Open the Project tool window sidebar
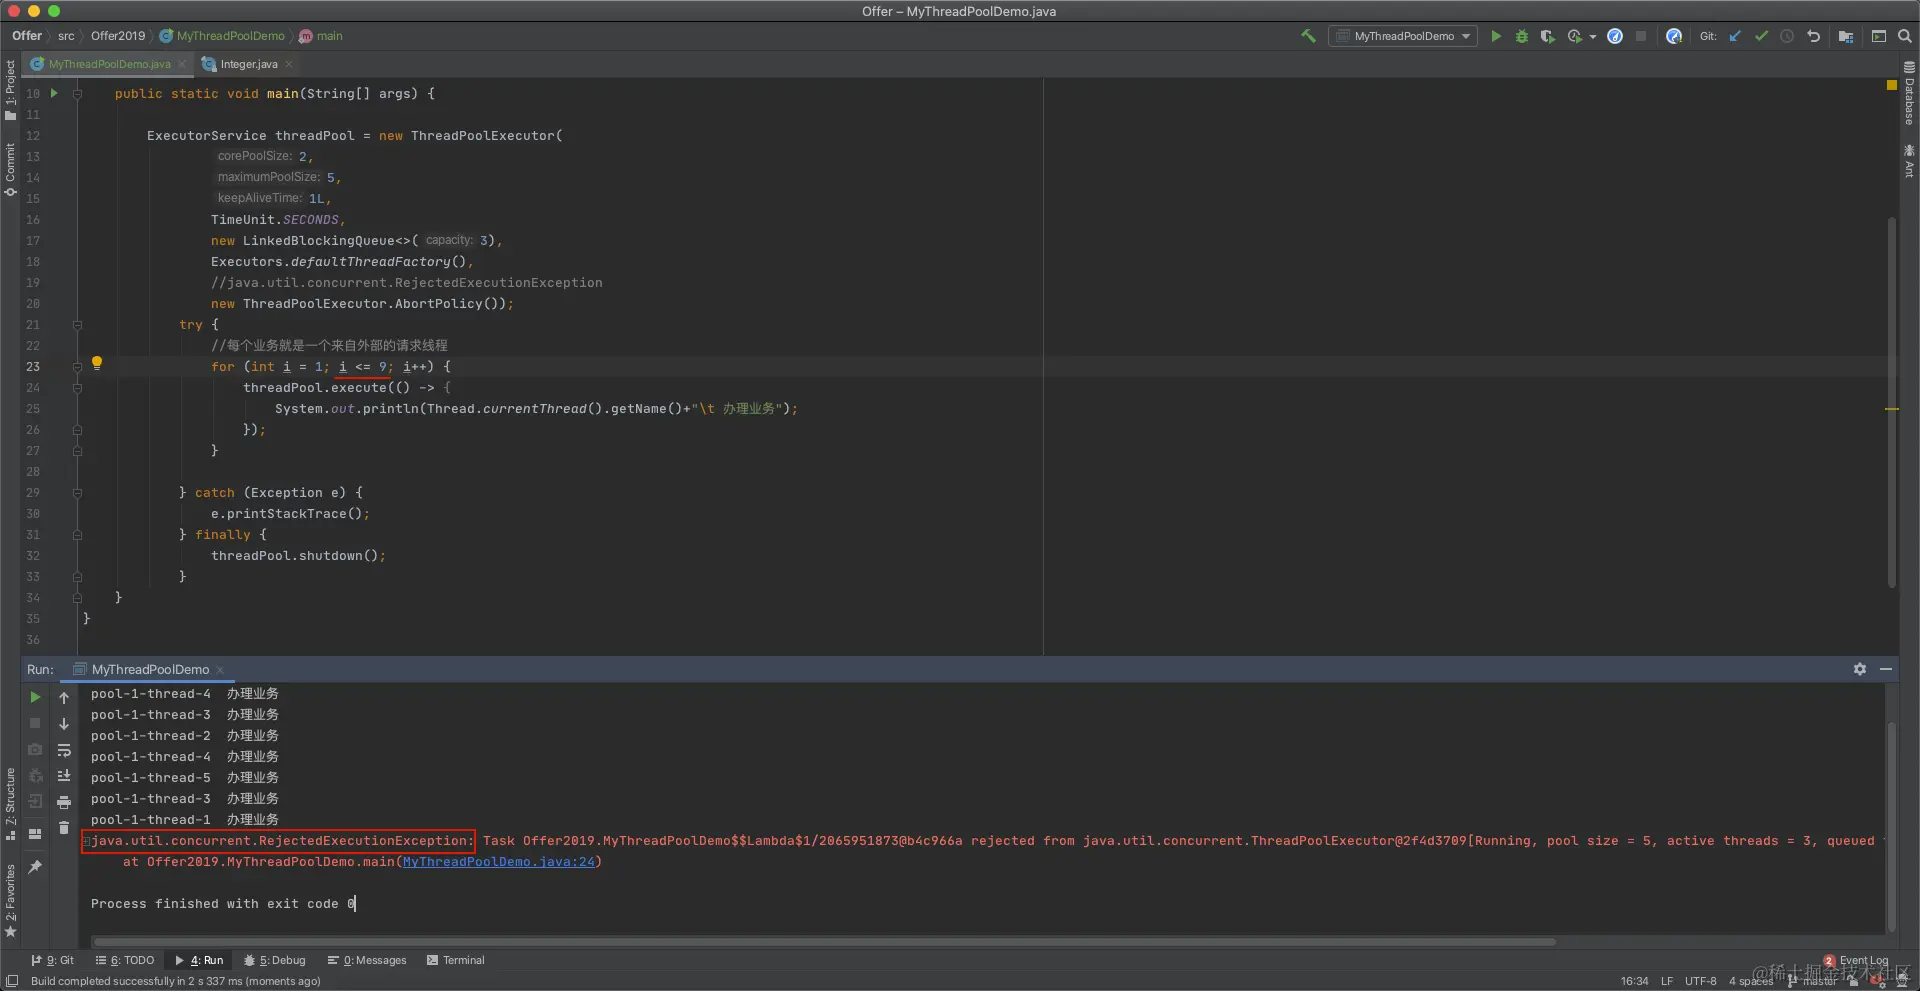Viewport: 1920px width, 991px height. point(11,90)
